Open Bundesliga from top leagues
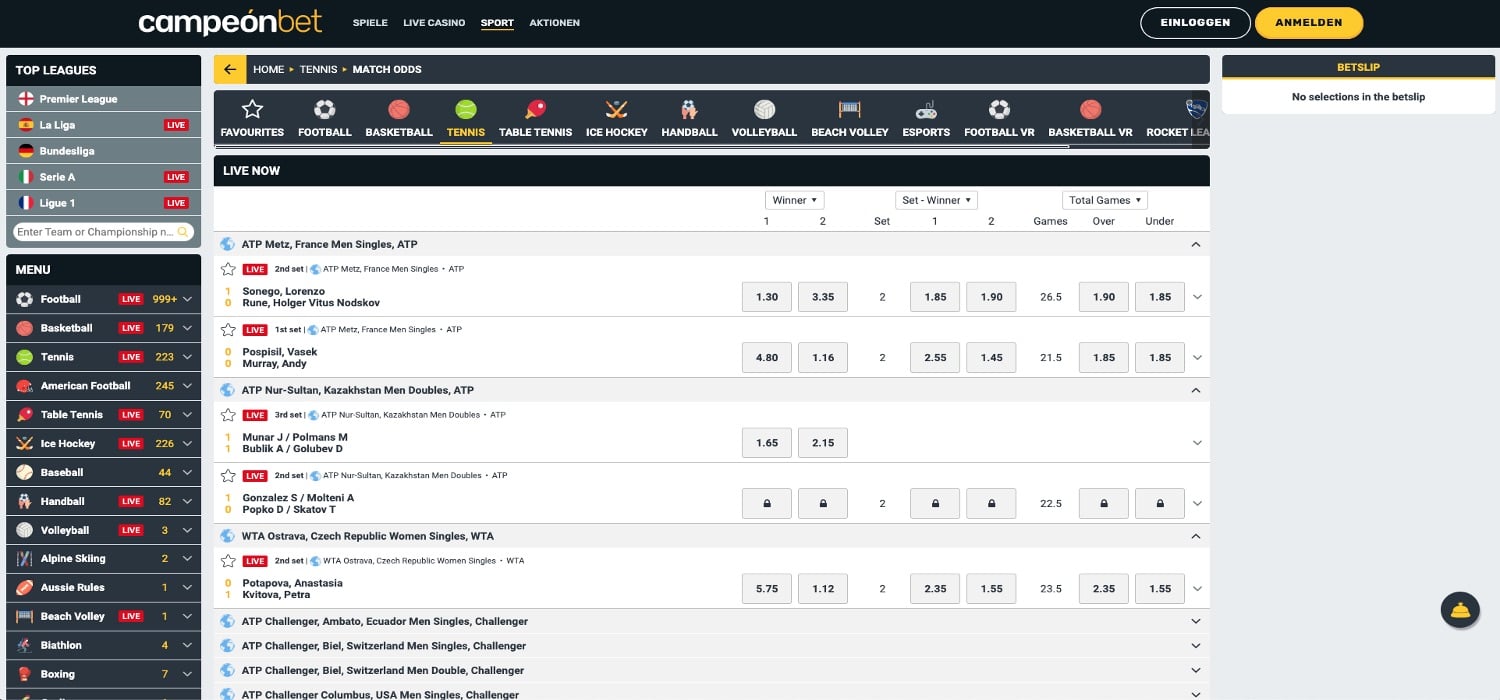Viewport: 1500px width, 700px height. 104,151
